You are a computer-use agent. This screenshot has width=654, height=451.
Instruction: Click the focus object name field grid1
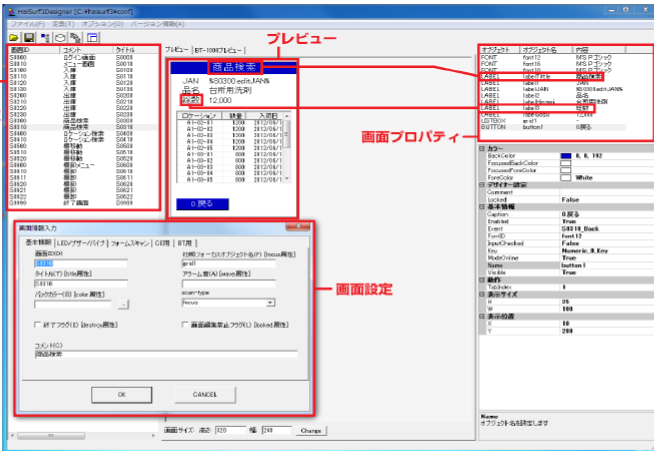[229, 263]
